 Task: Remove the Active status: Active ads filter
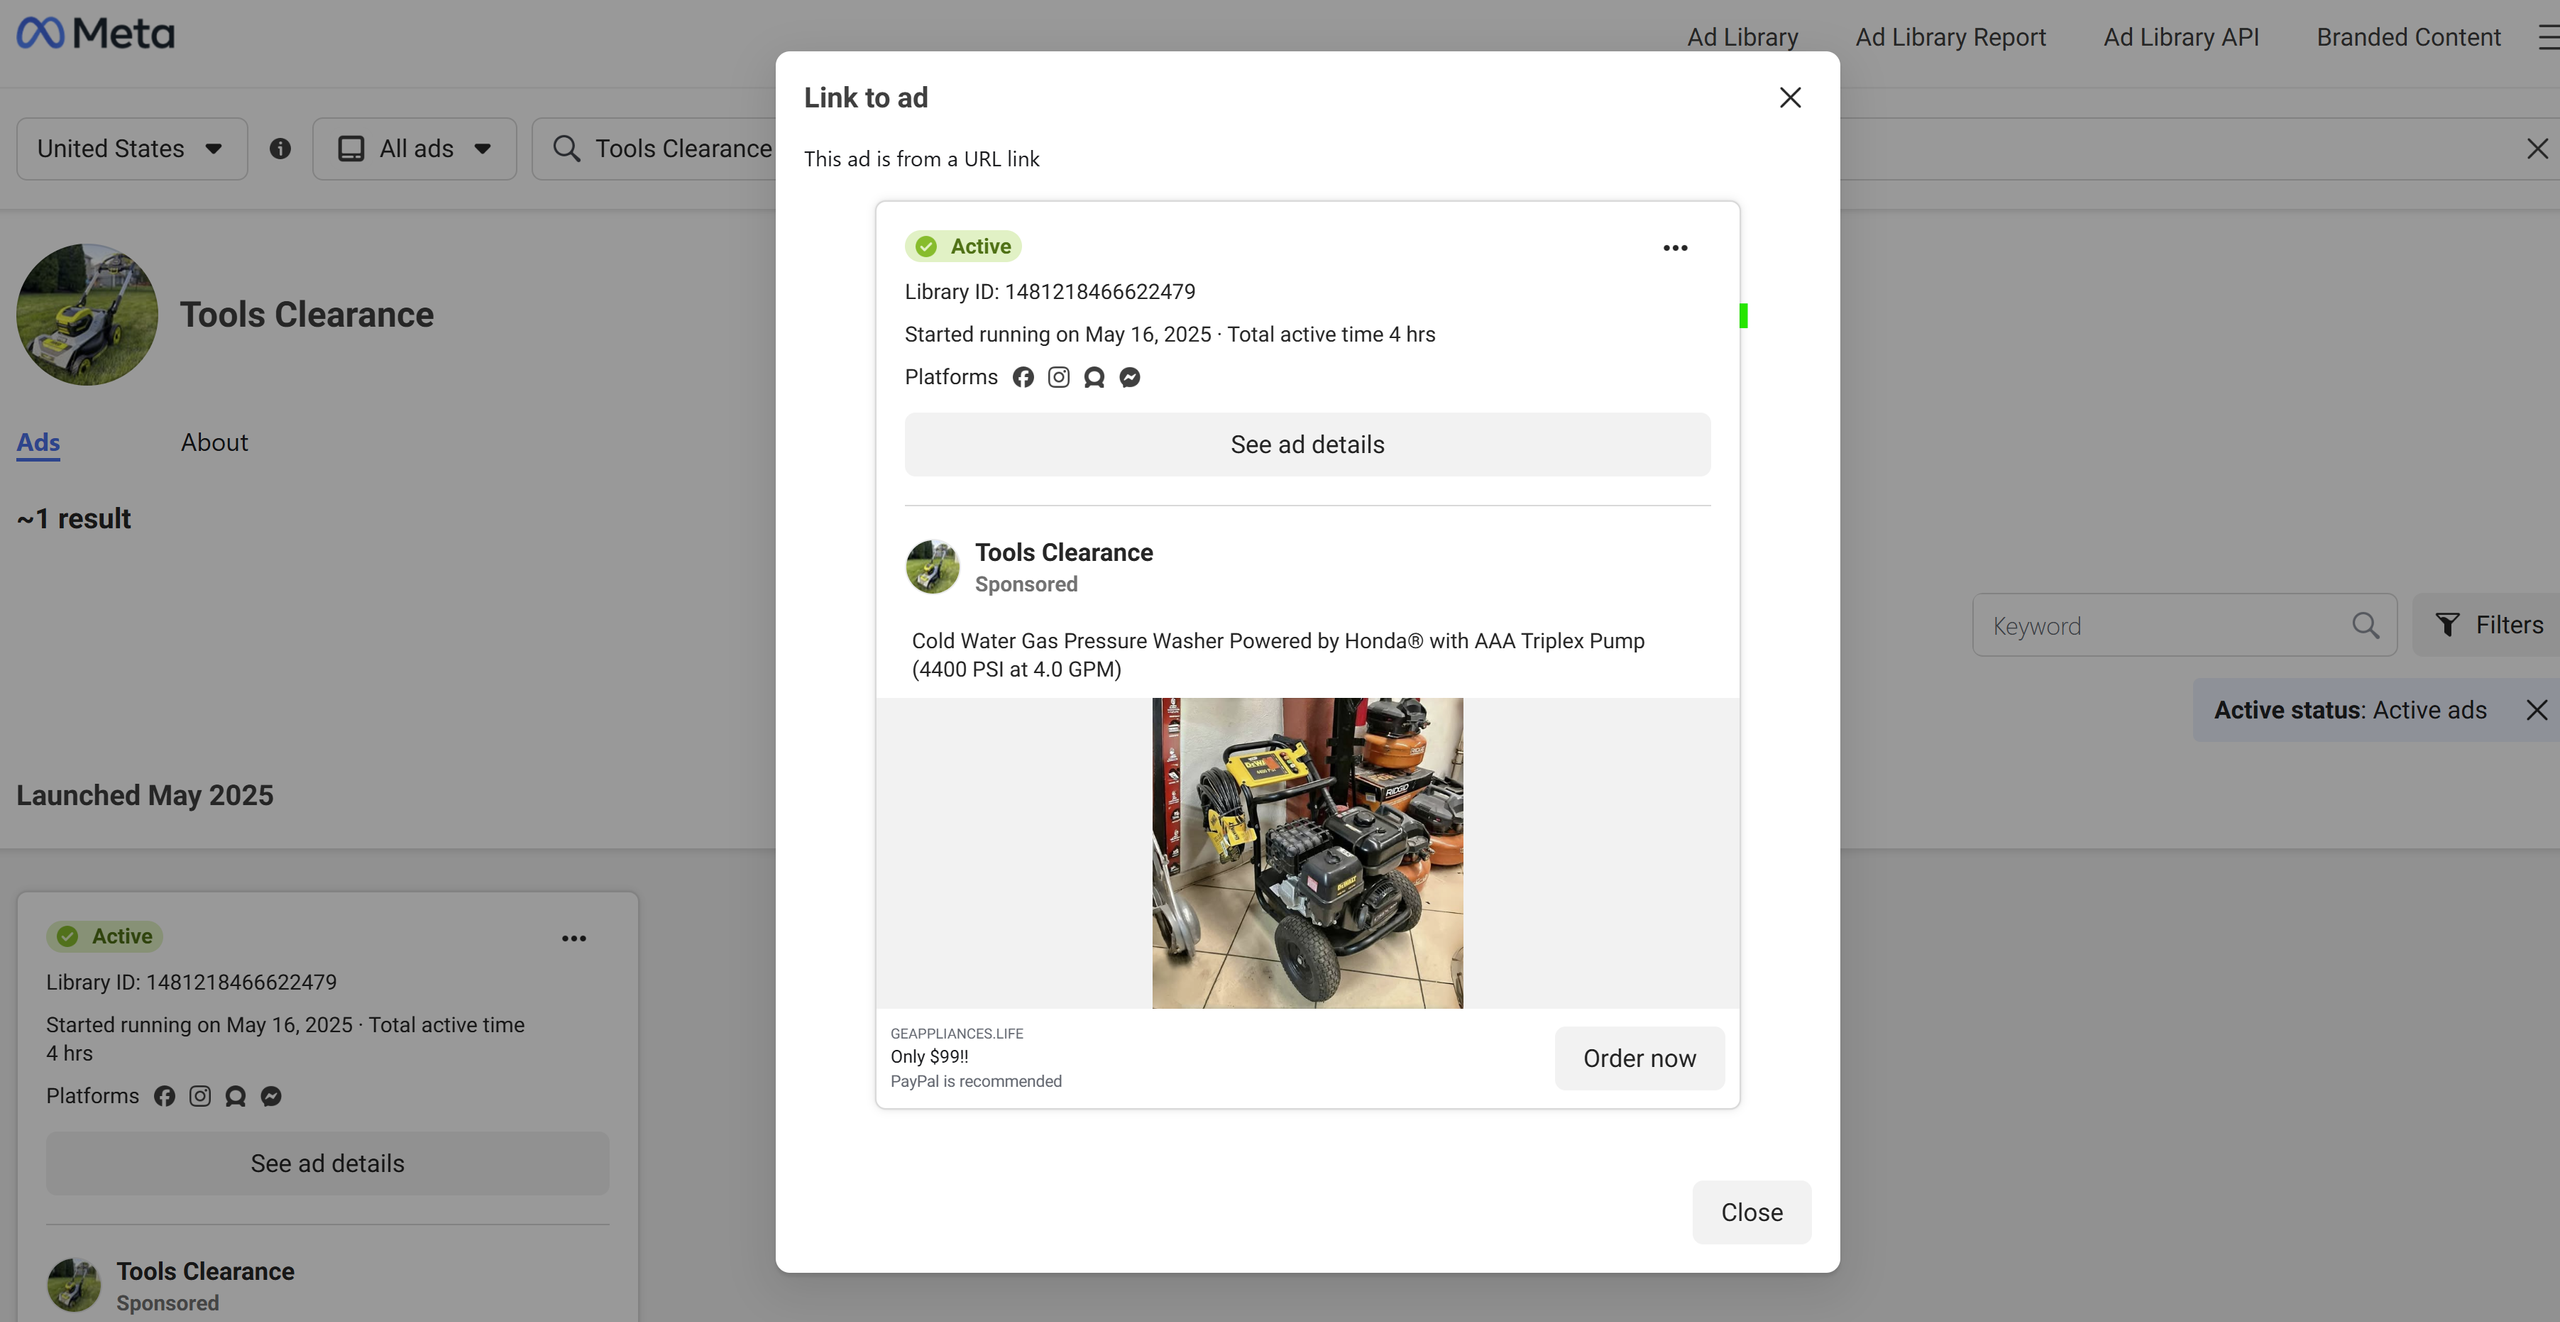[x=2536, y=710]
